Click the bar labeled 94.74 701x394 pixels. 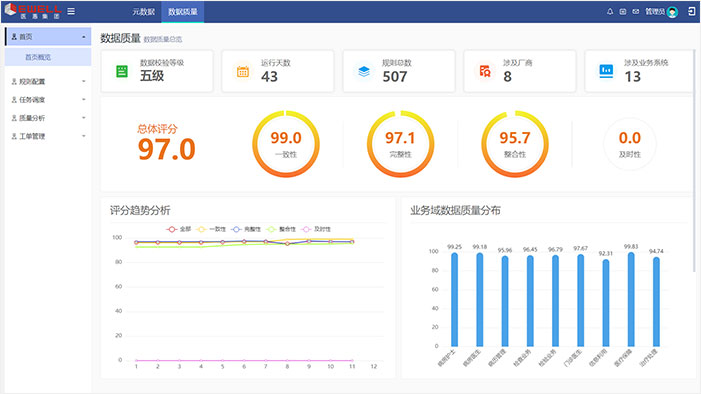(x=656, y=302)
